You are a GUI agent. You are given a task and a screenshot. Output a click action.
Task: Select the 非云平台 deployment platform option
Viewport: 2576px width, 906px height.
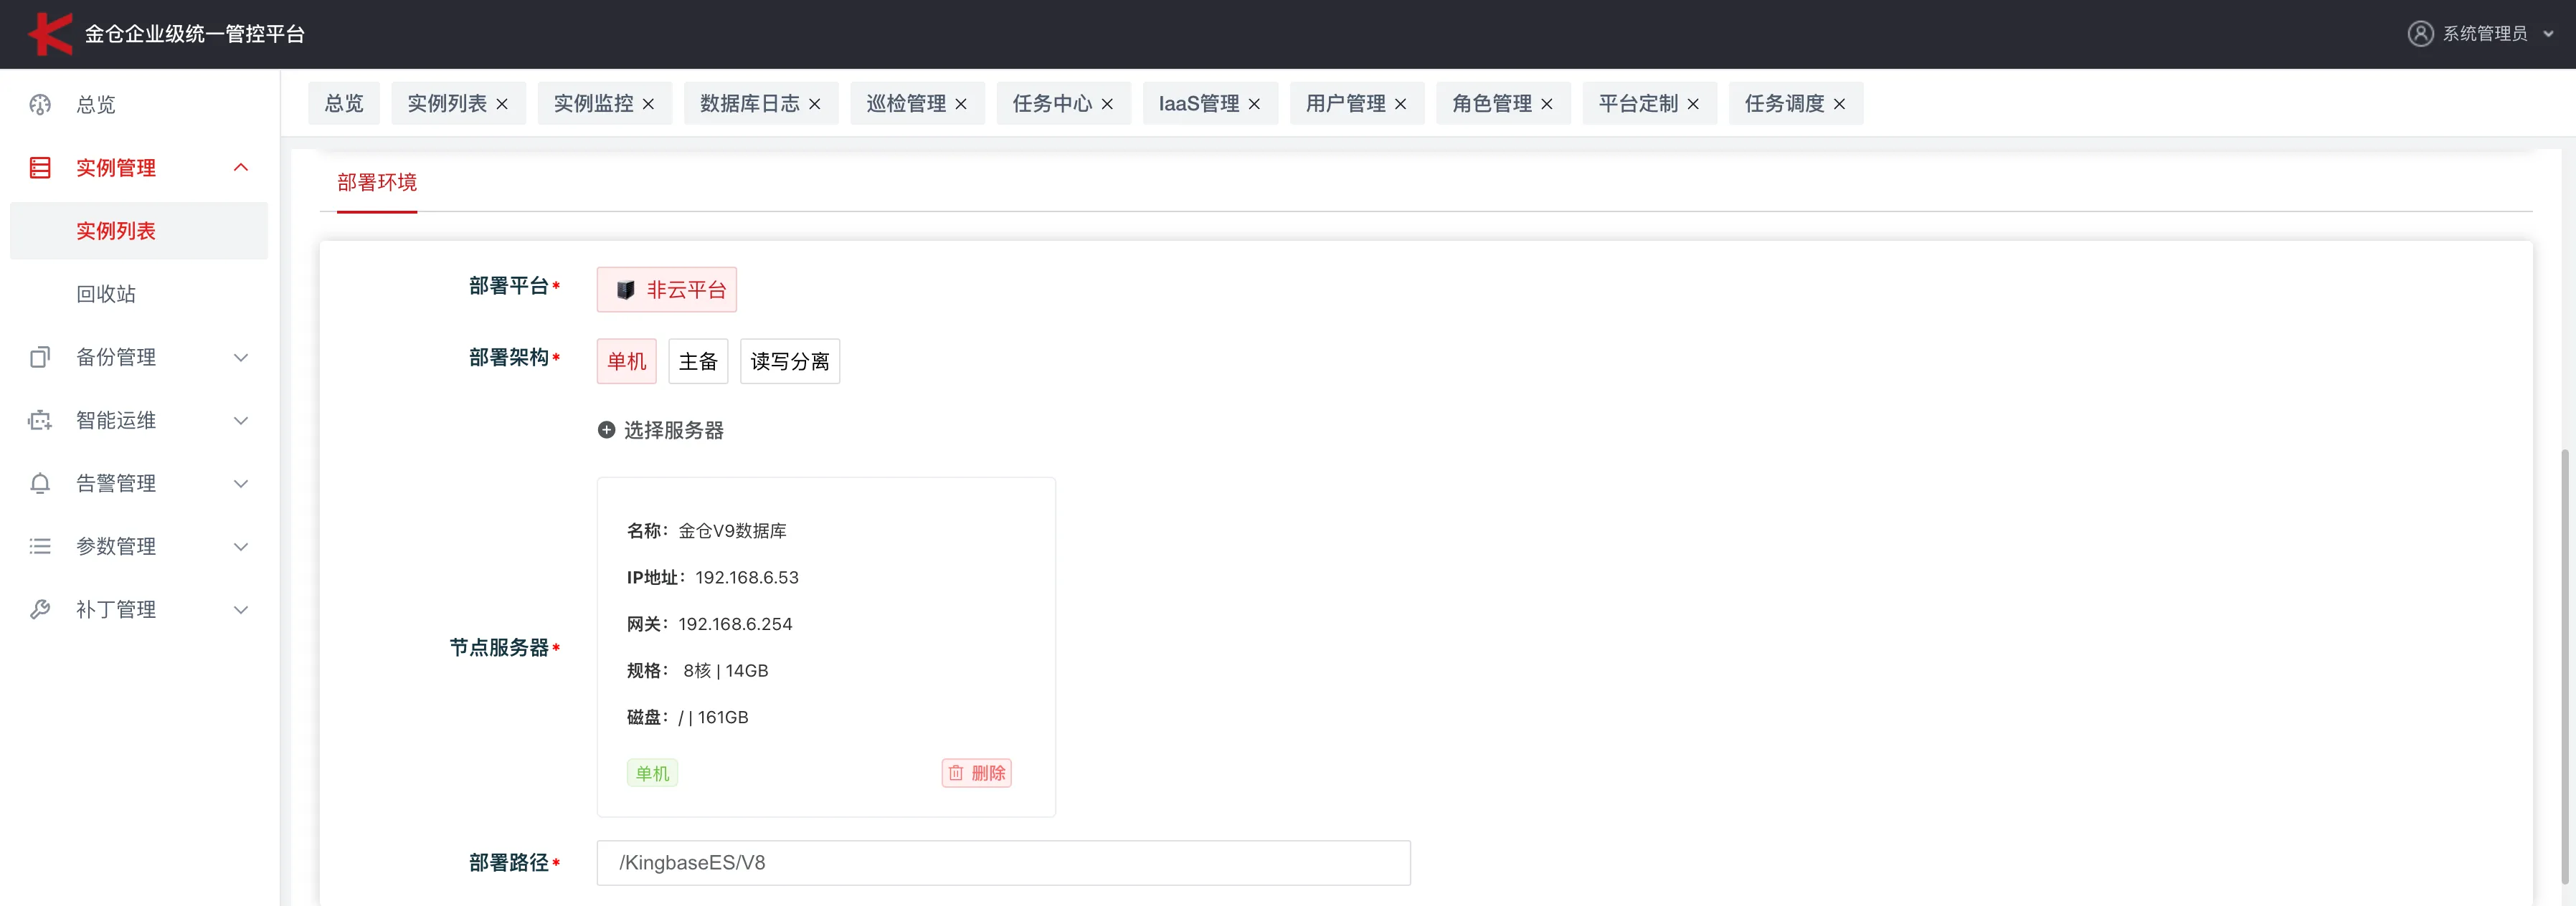pos(666,289)
